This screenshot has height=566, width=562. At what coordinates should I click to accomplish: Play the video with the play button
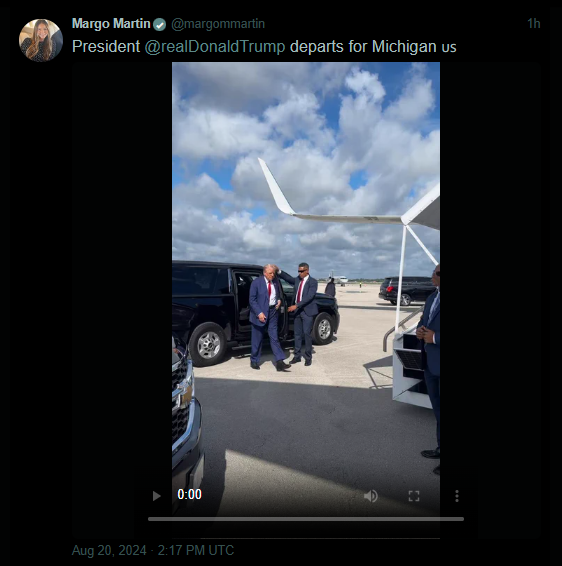point(156,496)
